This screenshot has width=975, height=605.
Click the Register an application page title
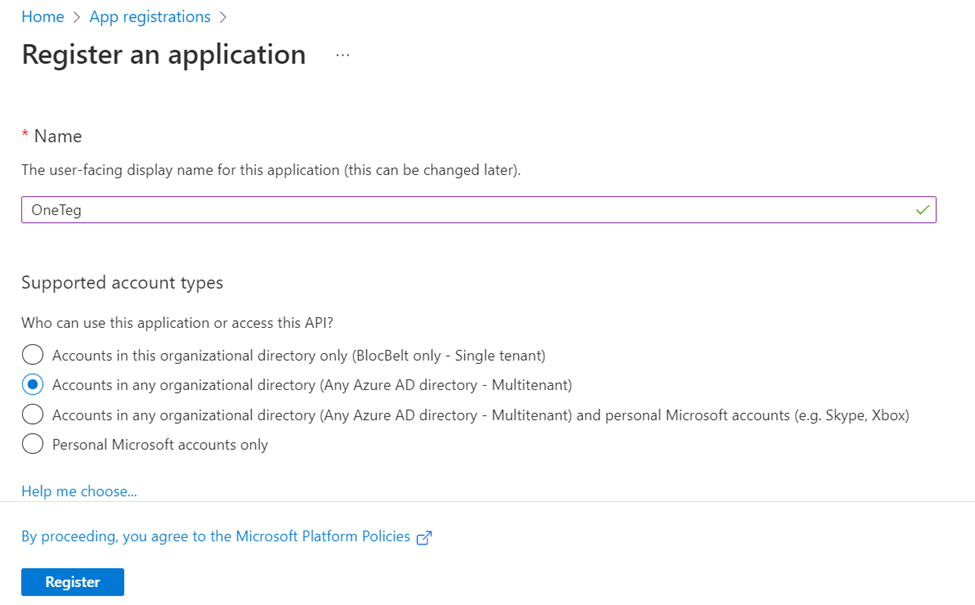[164, 54]
